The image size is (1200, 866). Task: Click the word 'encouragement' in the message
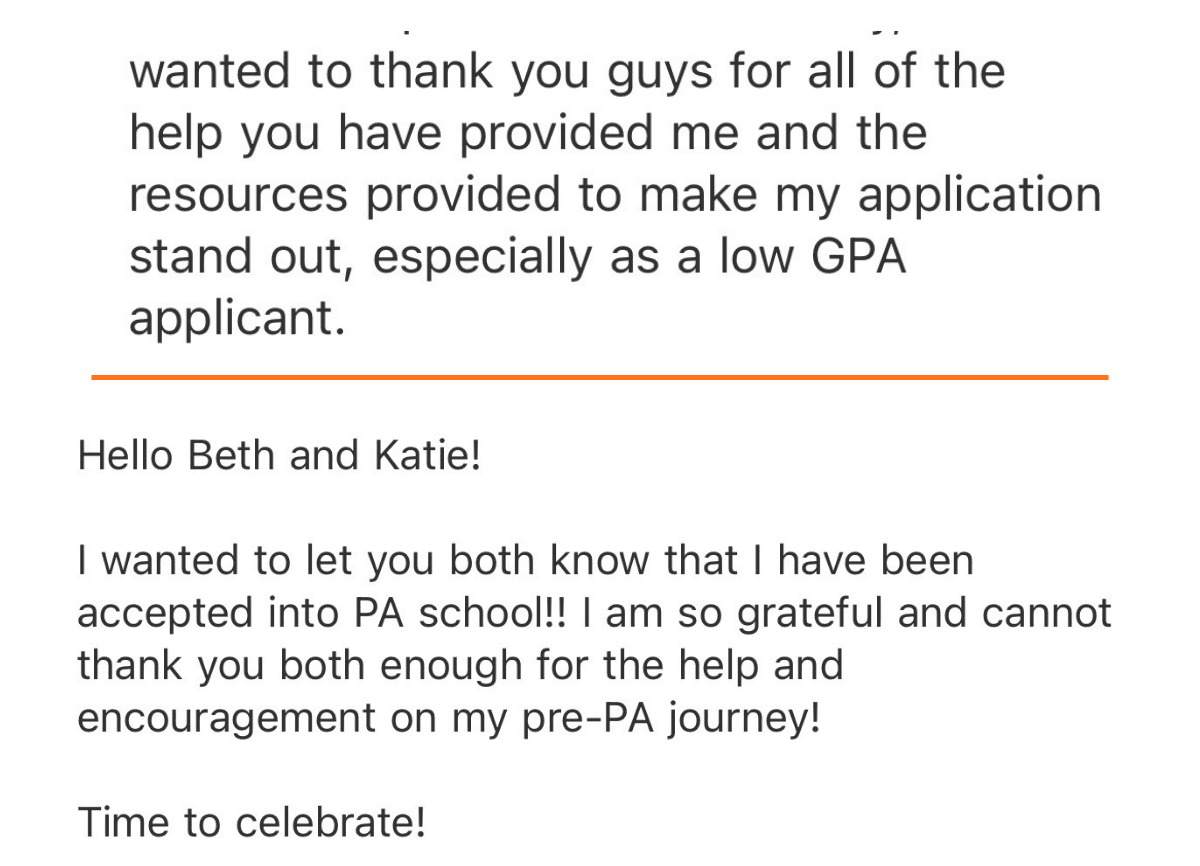tap(226, 720)
